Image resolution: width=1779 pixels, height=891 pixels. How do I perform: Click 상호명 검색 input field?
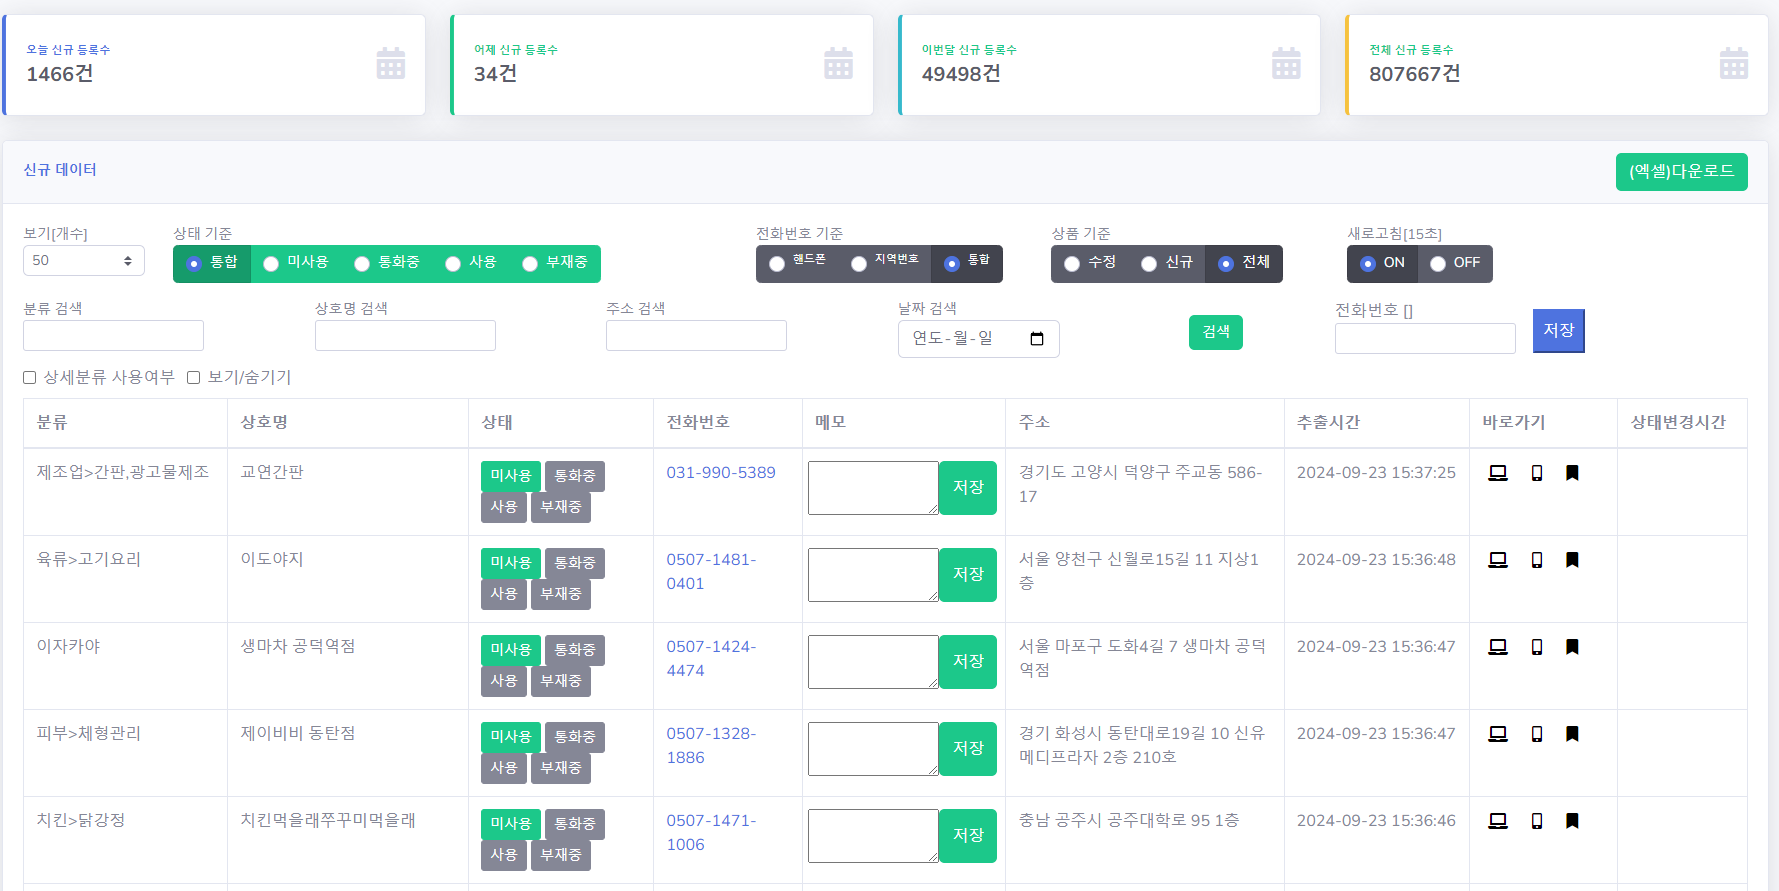point(405,336)
